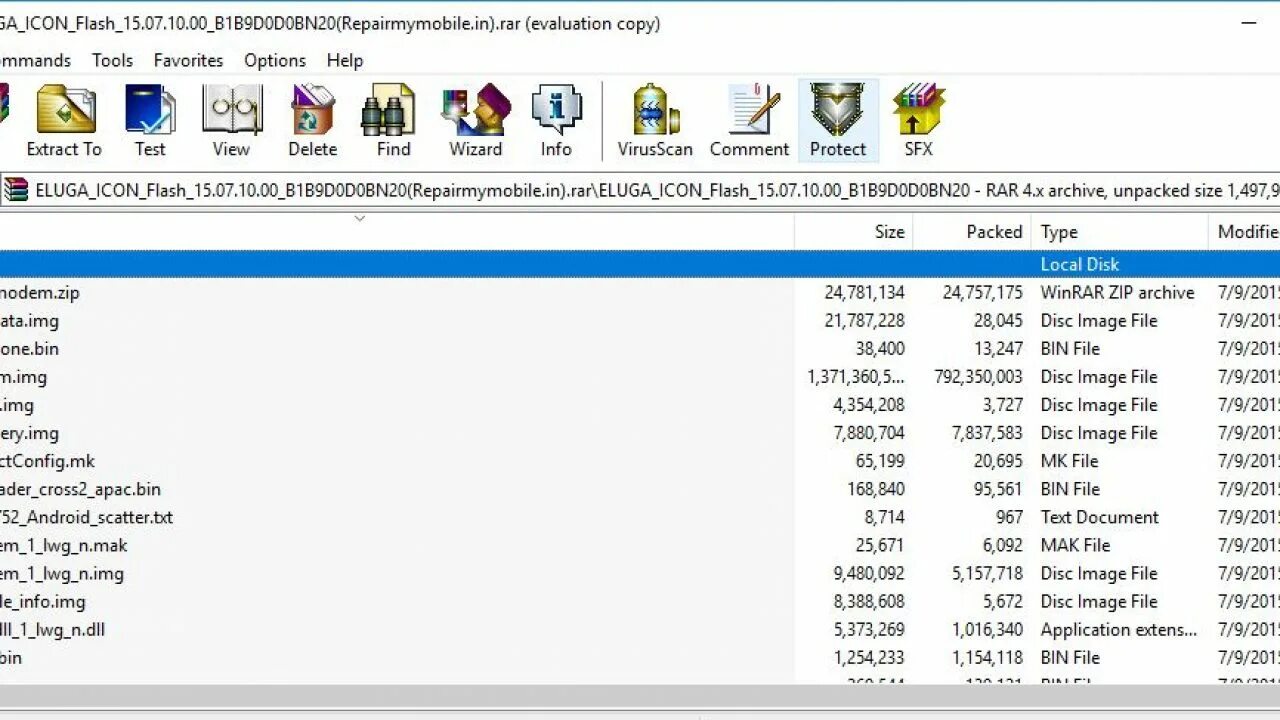
Task: Click the MAK File type cell
Action: click(x=1075, y=545)
